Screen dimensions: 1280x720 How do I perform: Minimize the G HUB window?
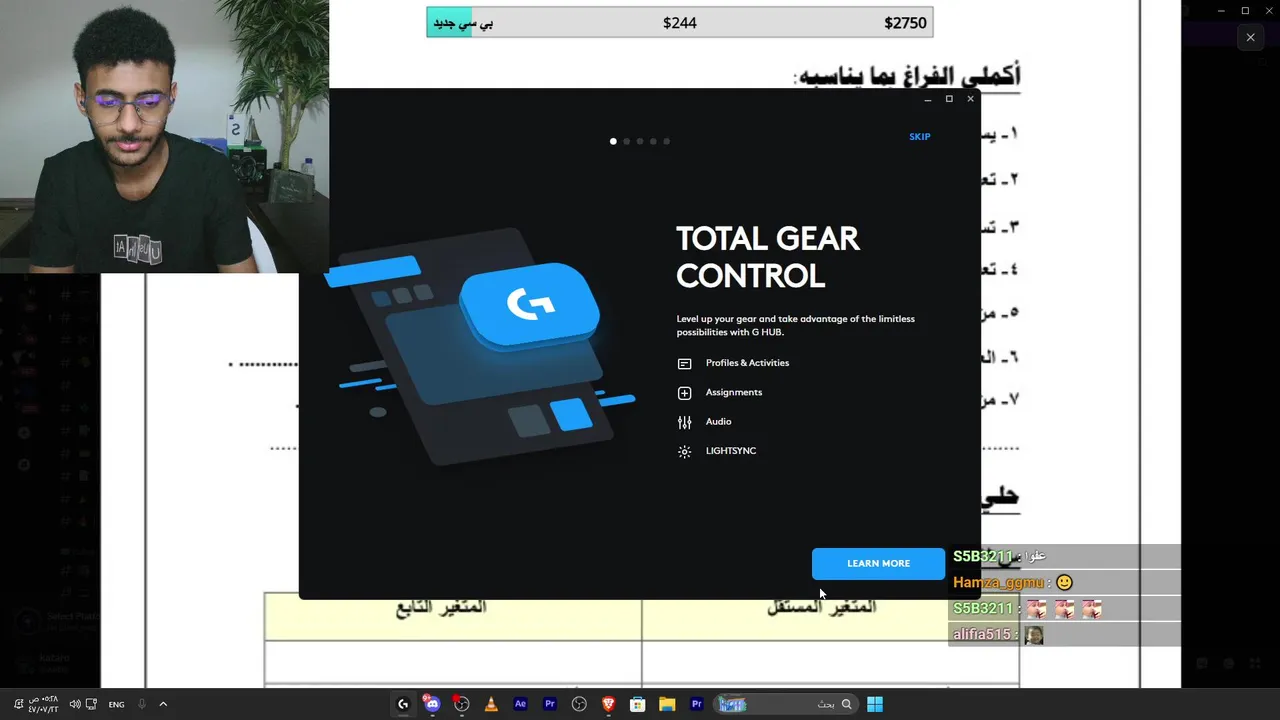click(x=928, y=99)
